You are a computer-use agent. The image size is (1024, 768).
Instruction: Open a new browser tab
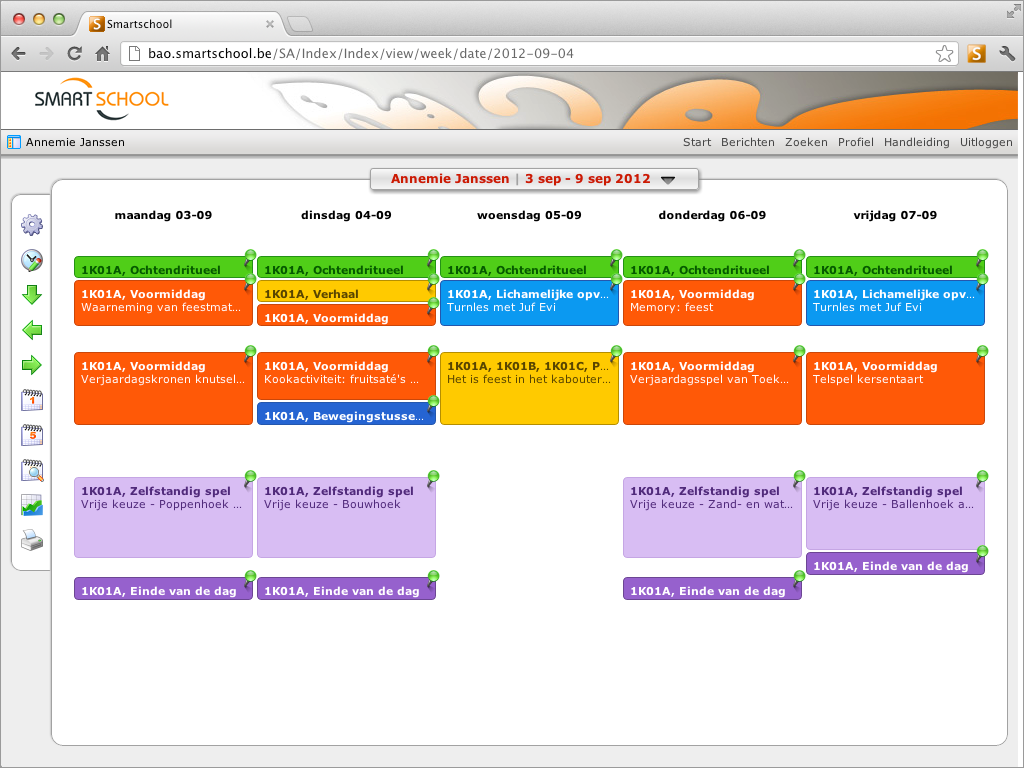(x=300, y=24)
